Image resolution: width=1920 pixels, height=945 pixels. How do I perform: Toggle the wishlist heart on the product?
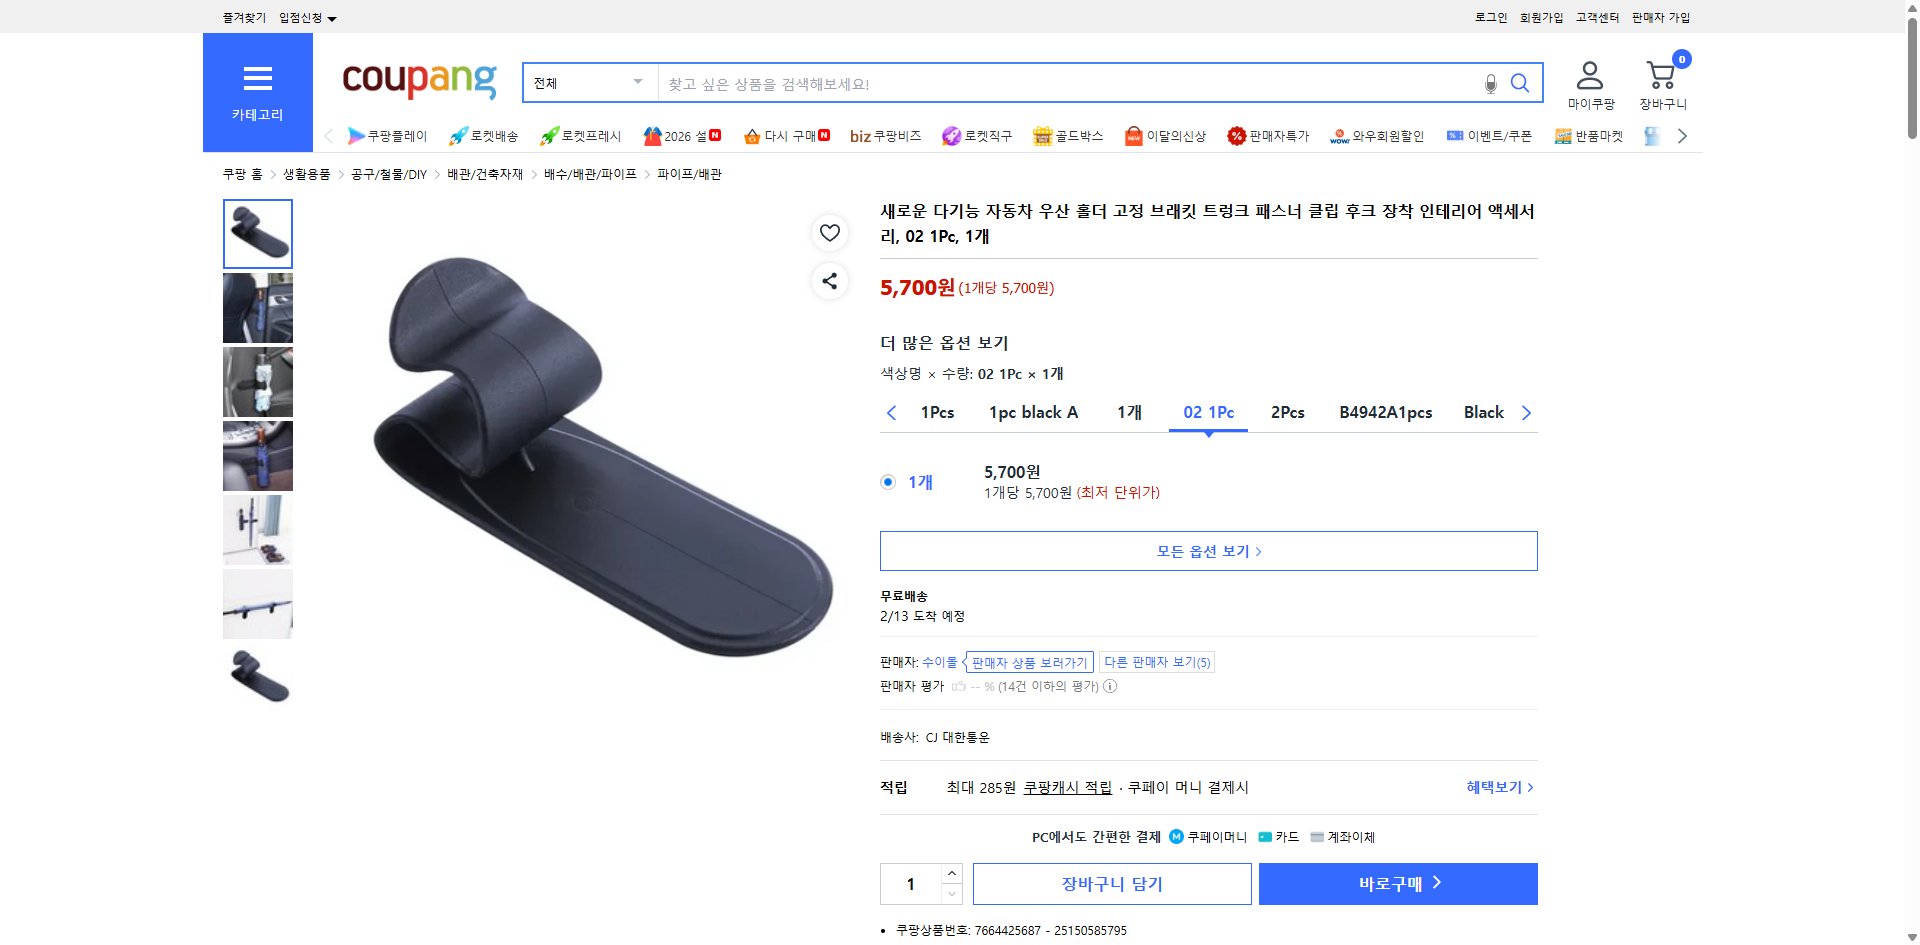pos(829,232)
